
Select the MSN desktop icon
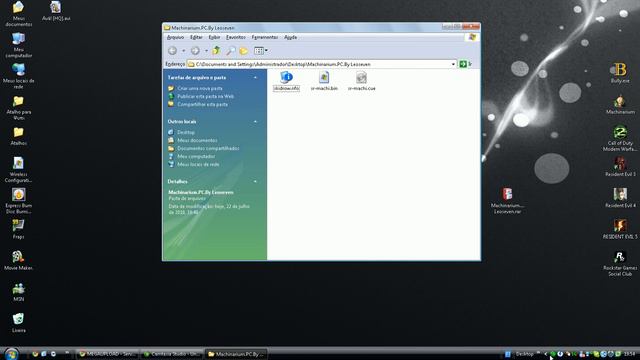tap(18, 292)
